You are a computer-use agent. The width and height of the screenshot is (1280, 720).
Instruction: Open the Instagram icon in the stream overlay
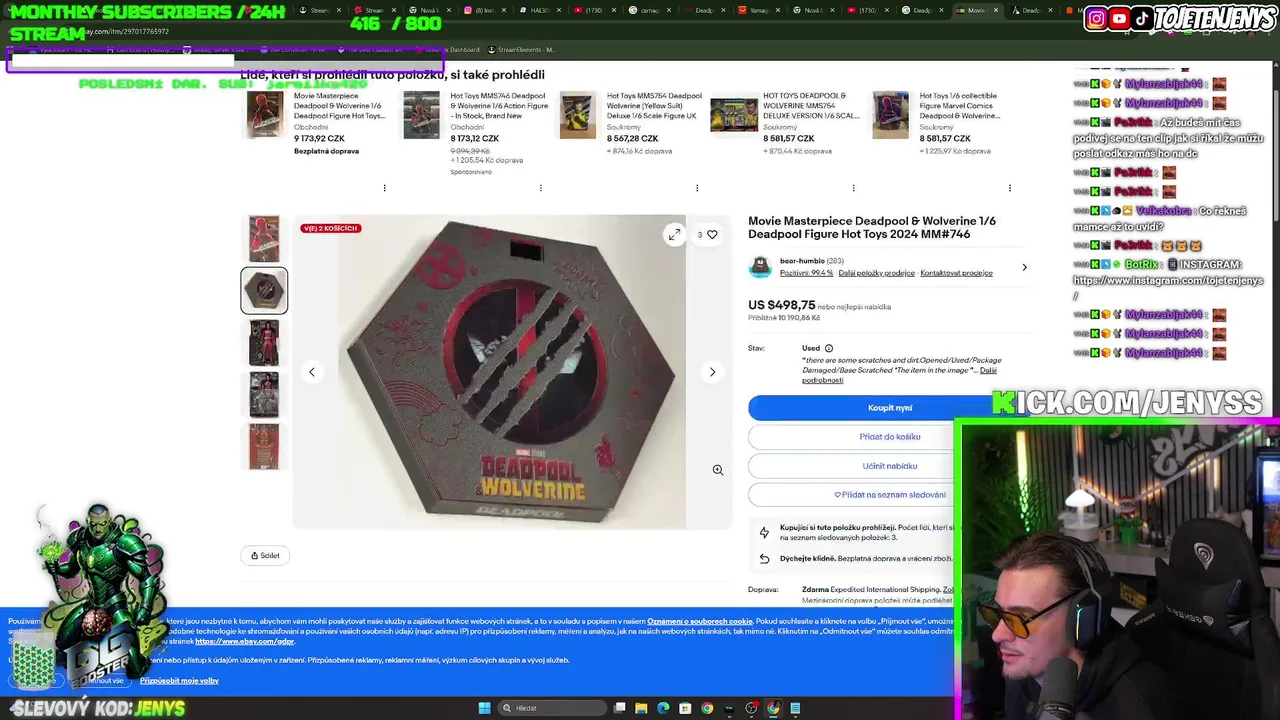pyautogui.click(x=1096, y=18)
